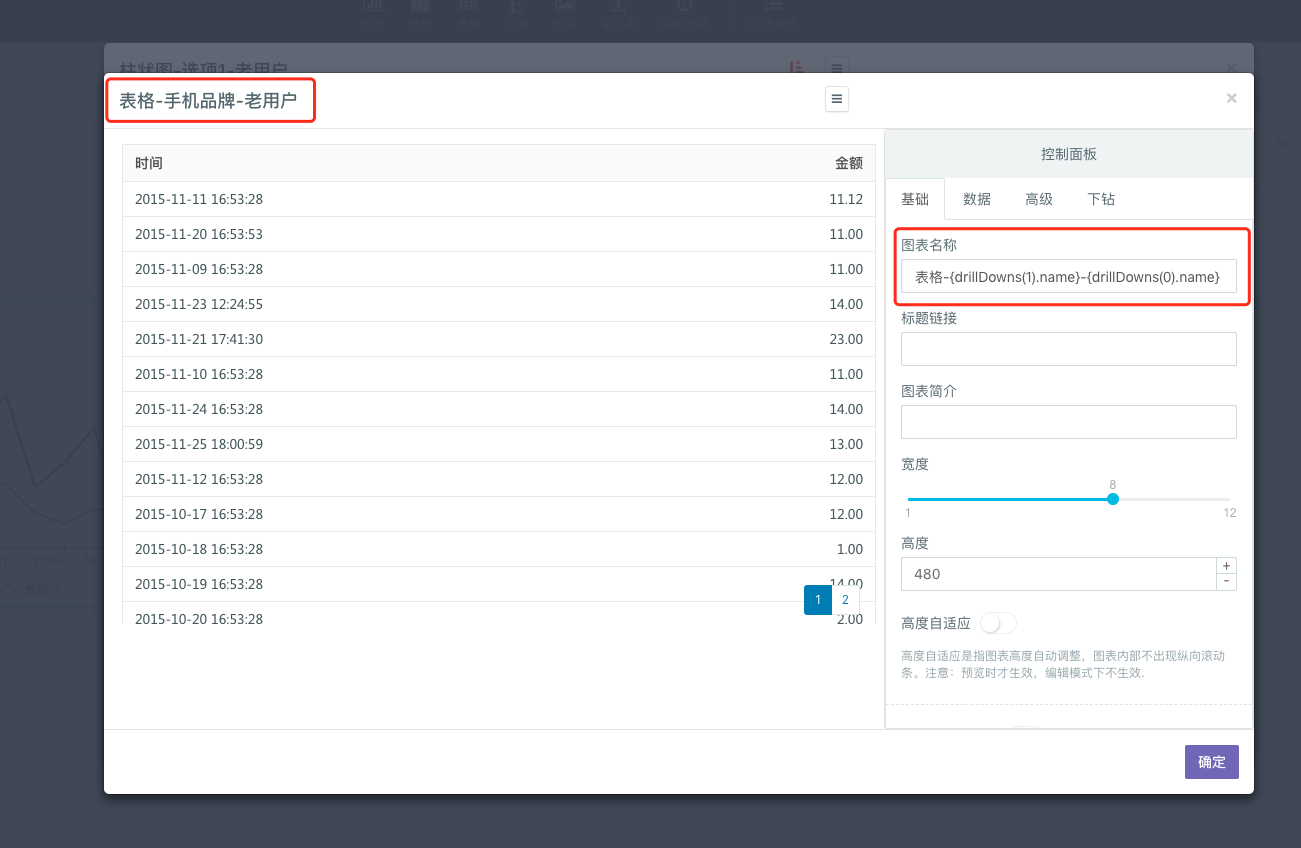This screenshot has width=1301, height=848.
Task: Click the 高度自适应 description text
Action: 1063,665
